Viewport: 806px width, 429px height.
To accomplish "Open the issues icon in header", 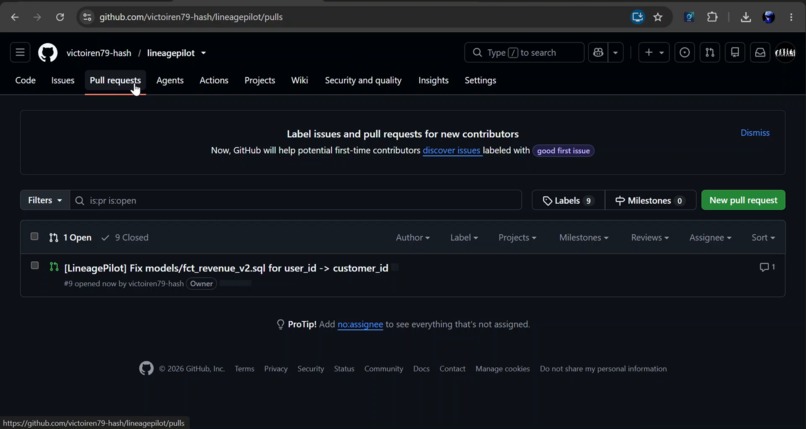I will point(685,52).
